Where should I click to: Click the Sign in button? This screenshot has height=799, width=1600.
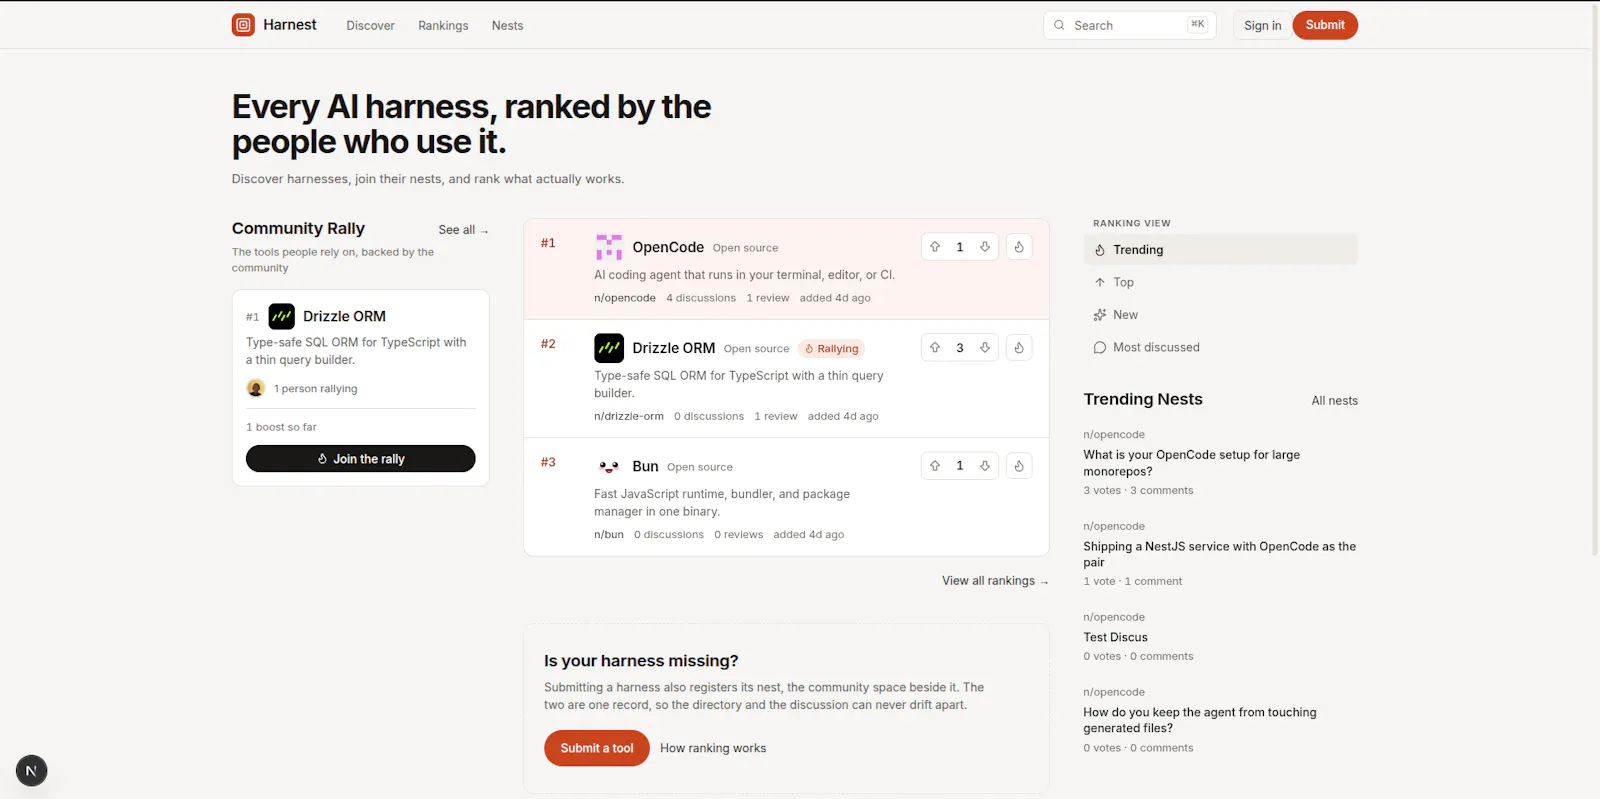tap(1262, 25)
